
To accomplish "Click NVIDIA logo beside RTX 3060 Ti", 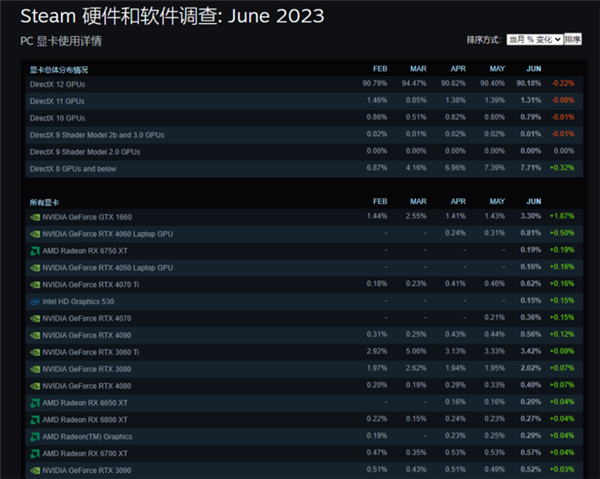I will pos(35,352).
